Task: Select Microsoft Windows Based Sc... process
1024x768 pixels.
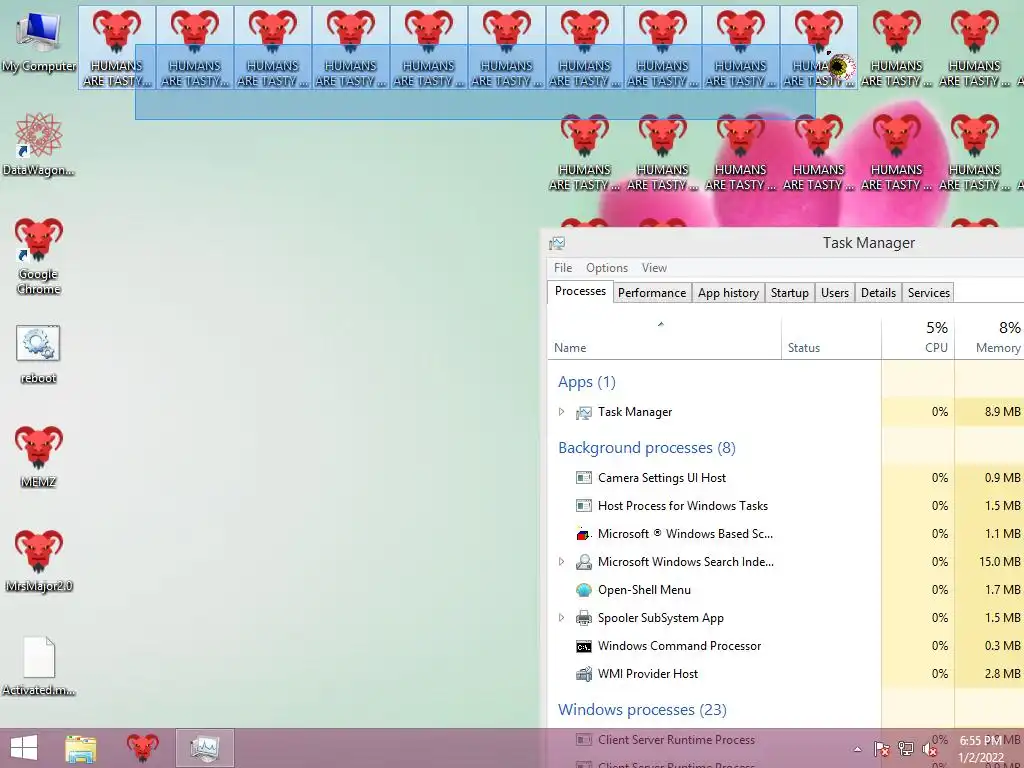Action: 786,534
